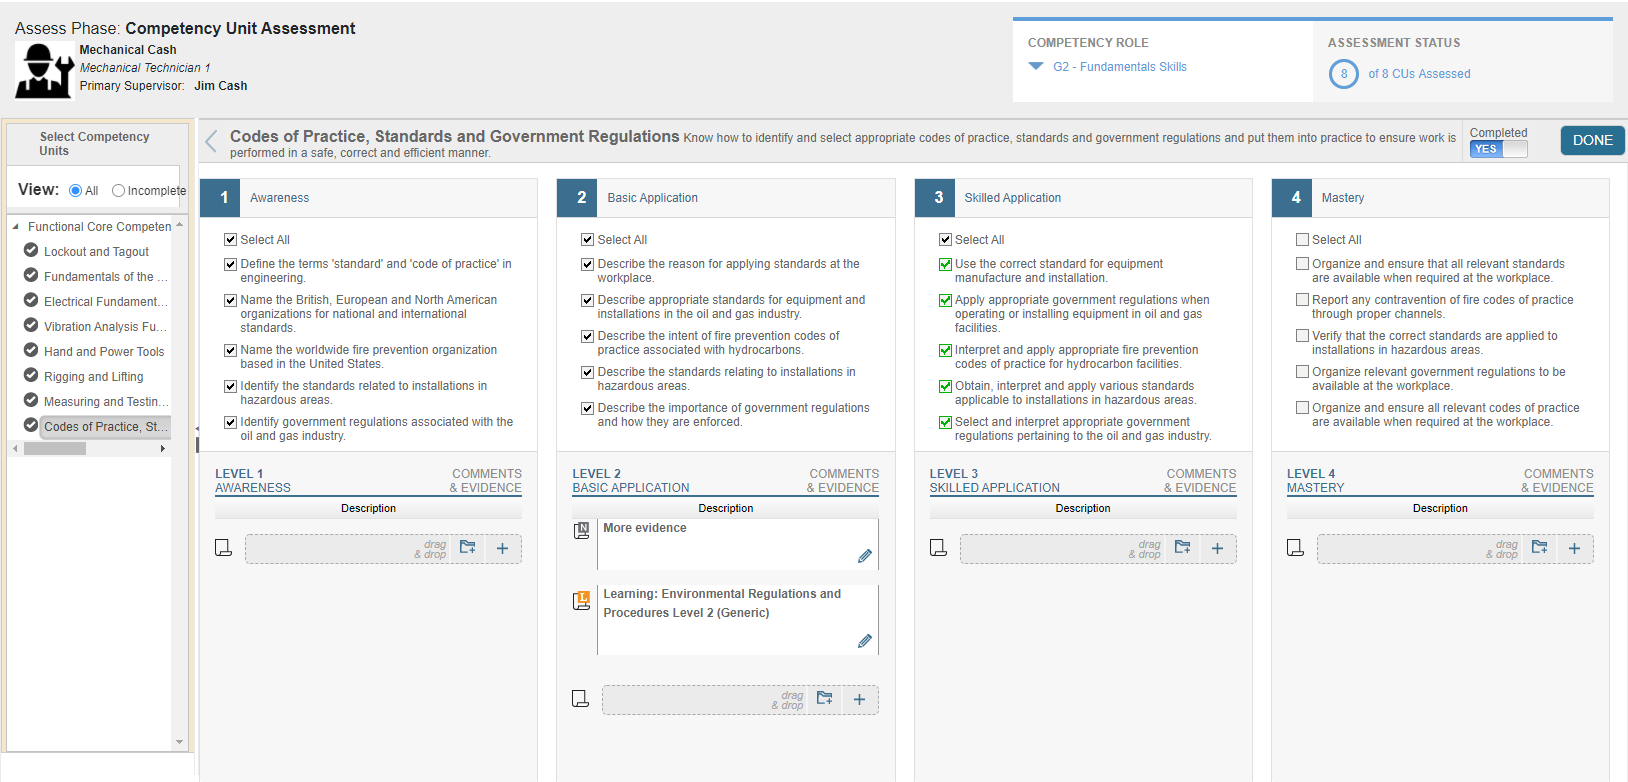Select Vibration Analysis competency unit
Screen dimensions: 1628x782
coord(106,327)
